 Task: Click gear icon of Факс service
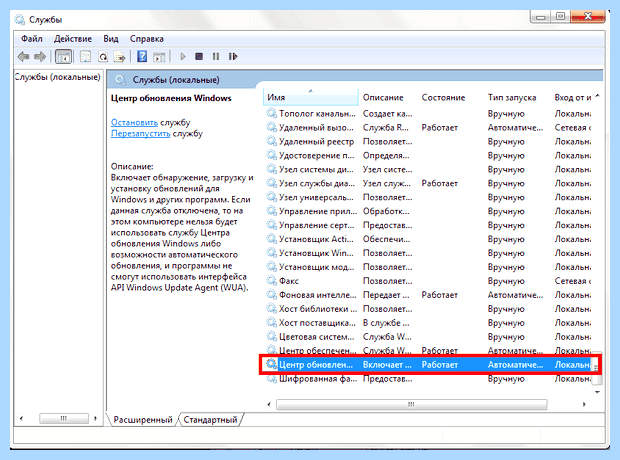[271, 281]
